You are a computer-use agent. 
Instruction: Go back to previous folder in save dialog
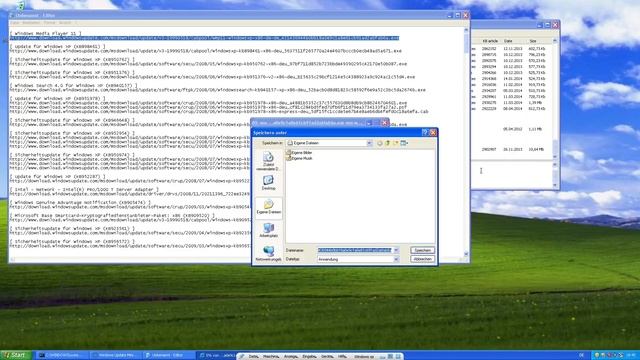380,143
